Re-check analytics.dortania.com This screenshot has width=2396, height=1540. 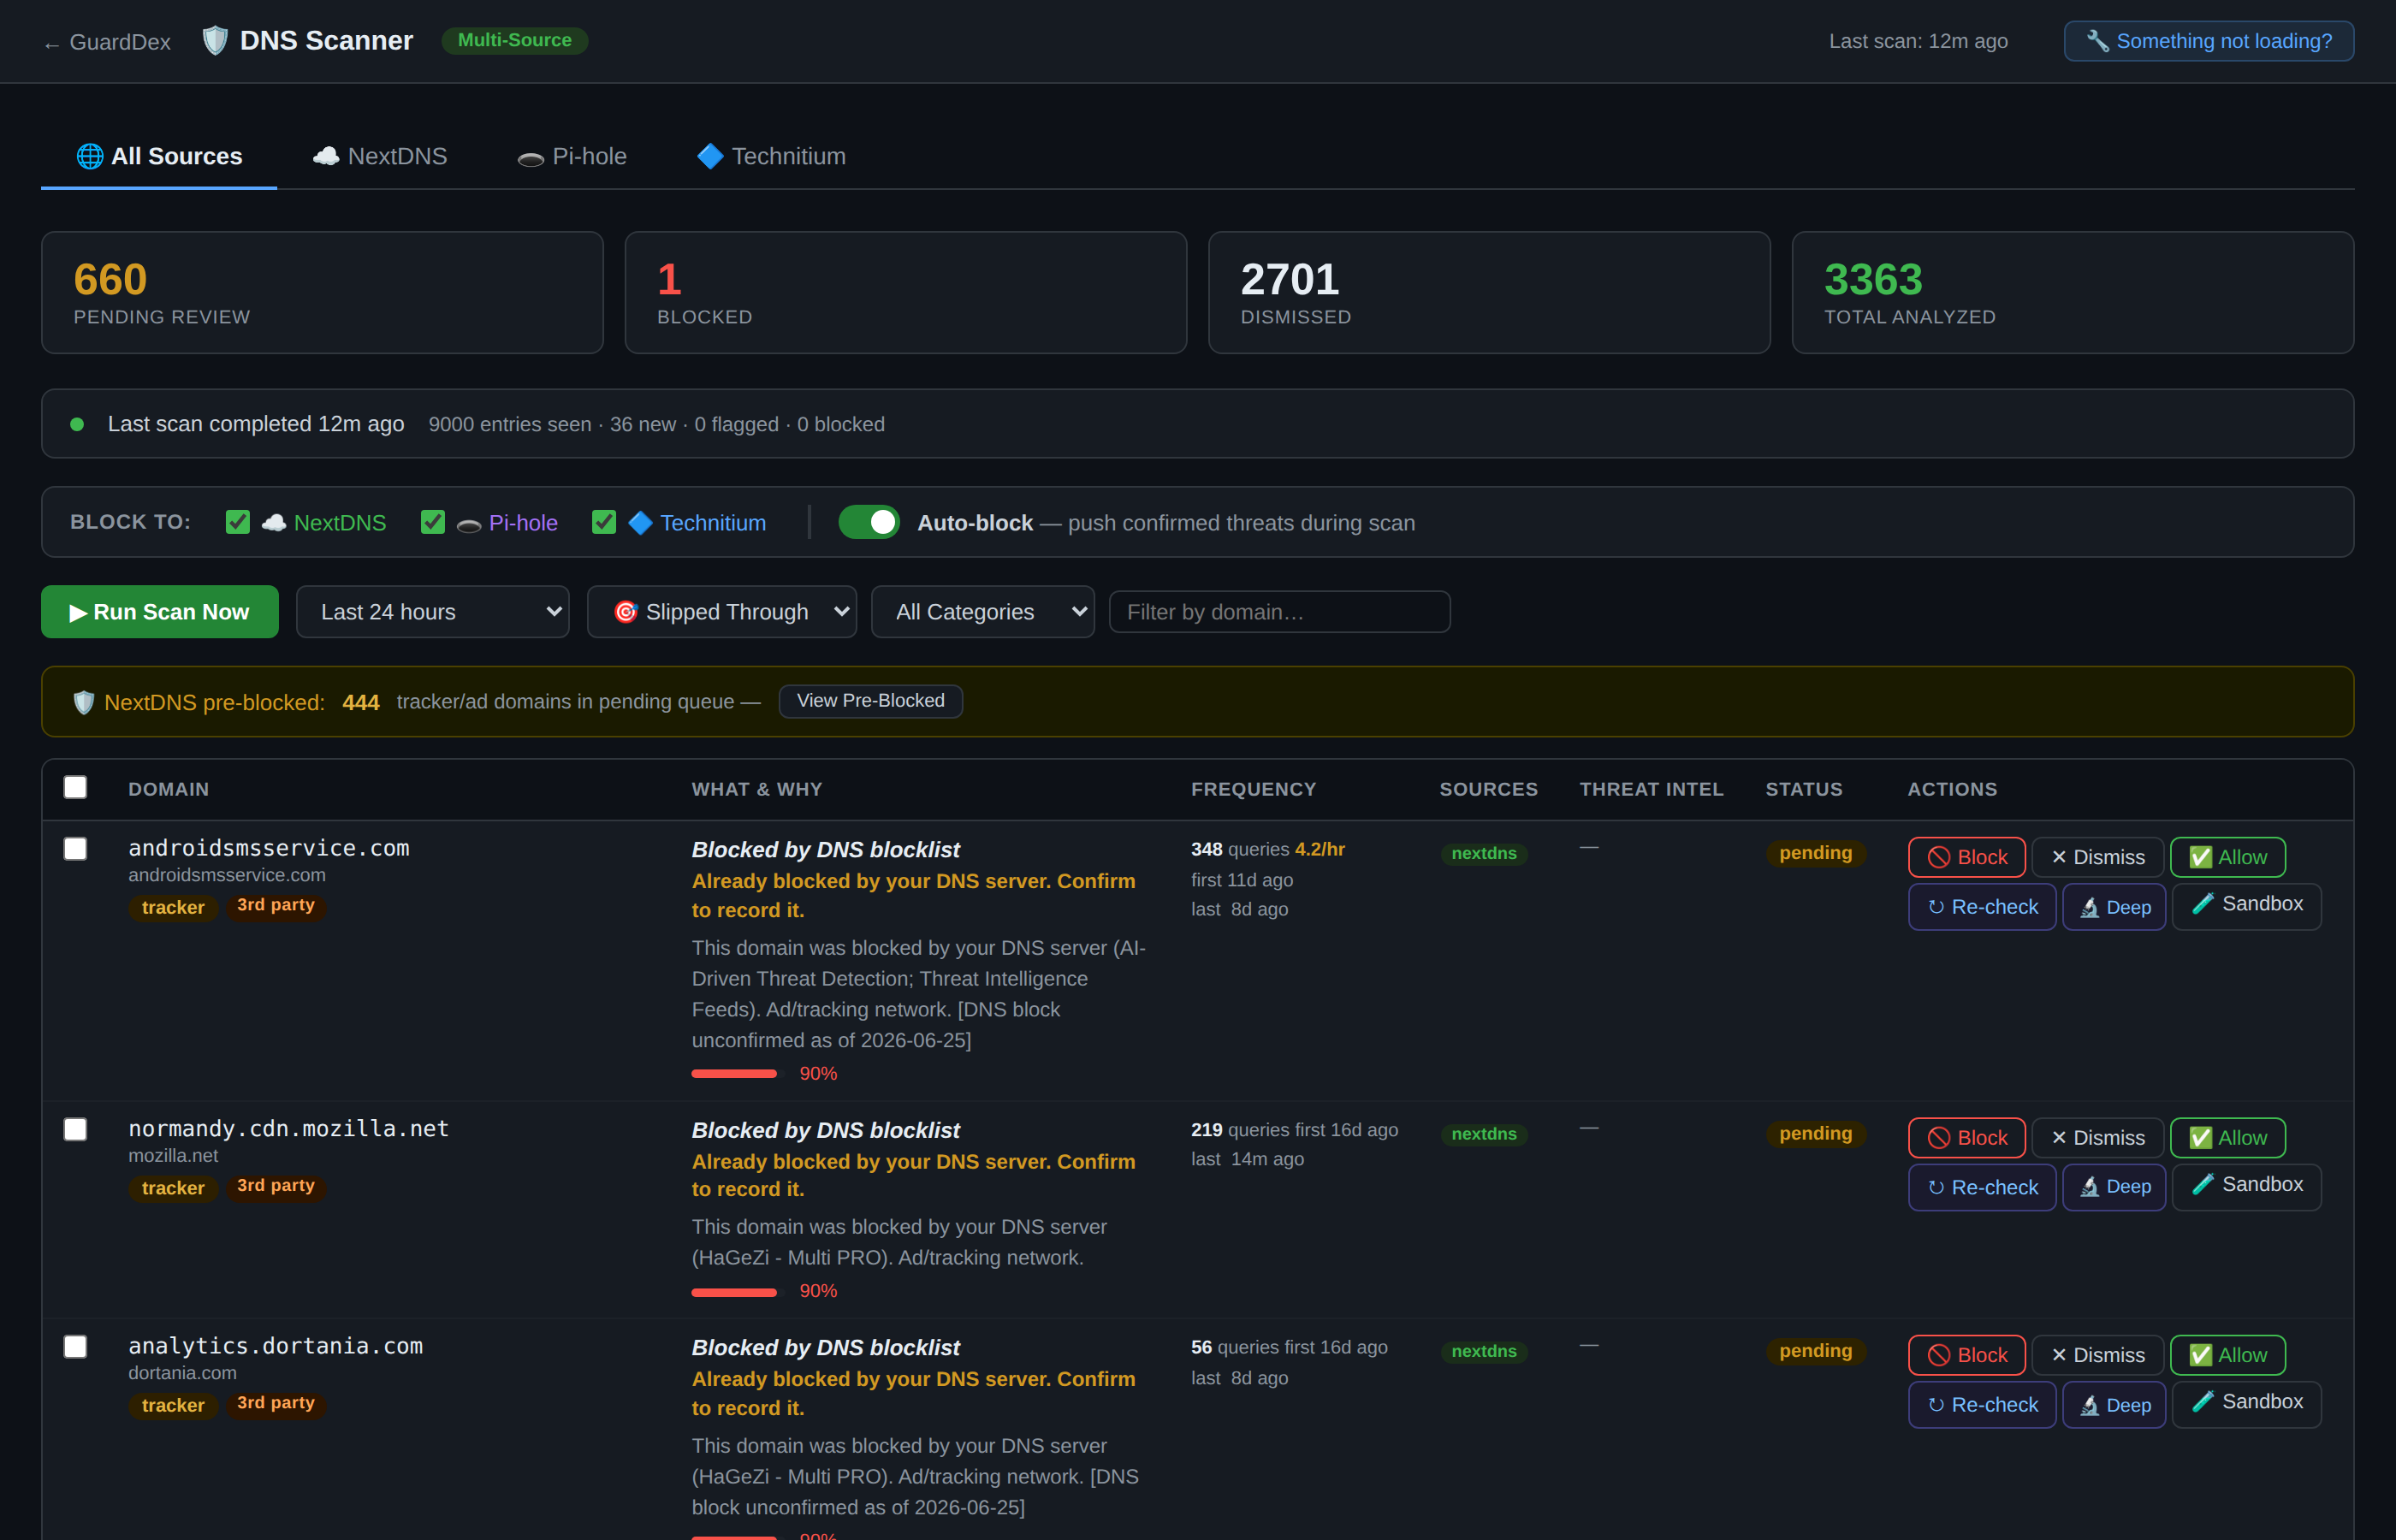coord(1982,1405)
